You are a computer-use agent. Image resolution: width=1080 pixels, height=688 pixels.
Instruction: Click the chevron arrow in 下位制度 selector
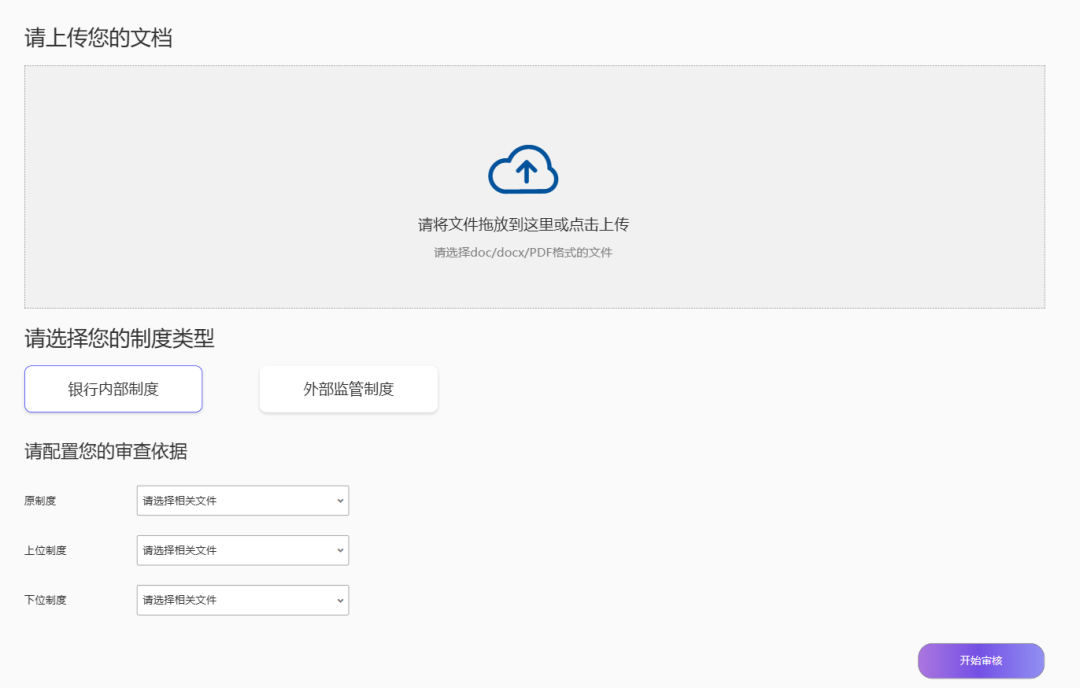coord(340,600)
